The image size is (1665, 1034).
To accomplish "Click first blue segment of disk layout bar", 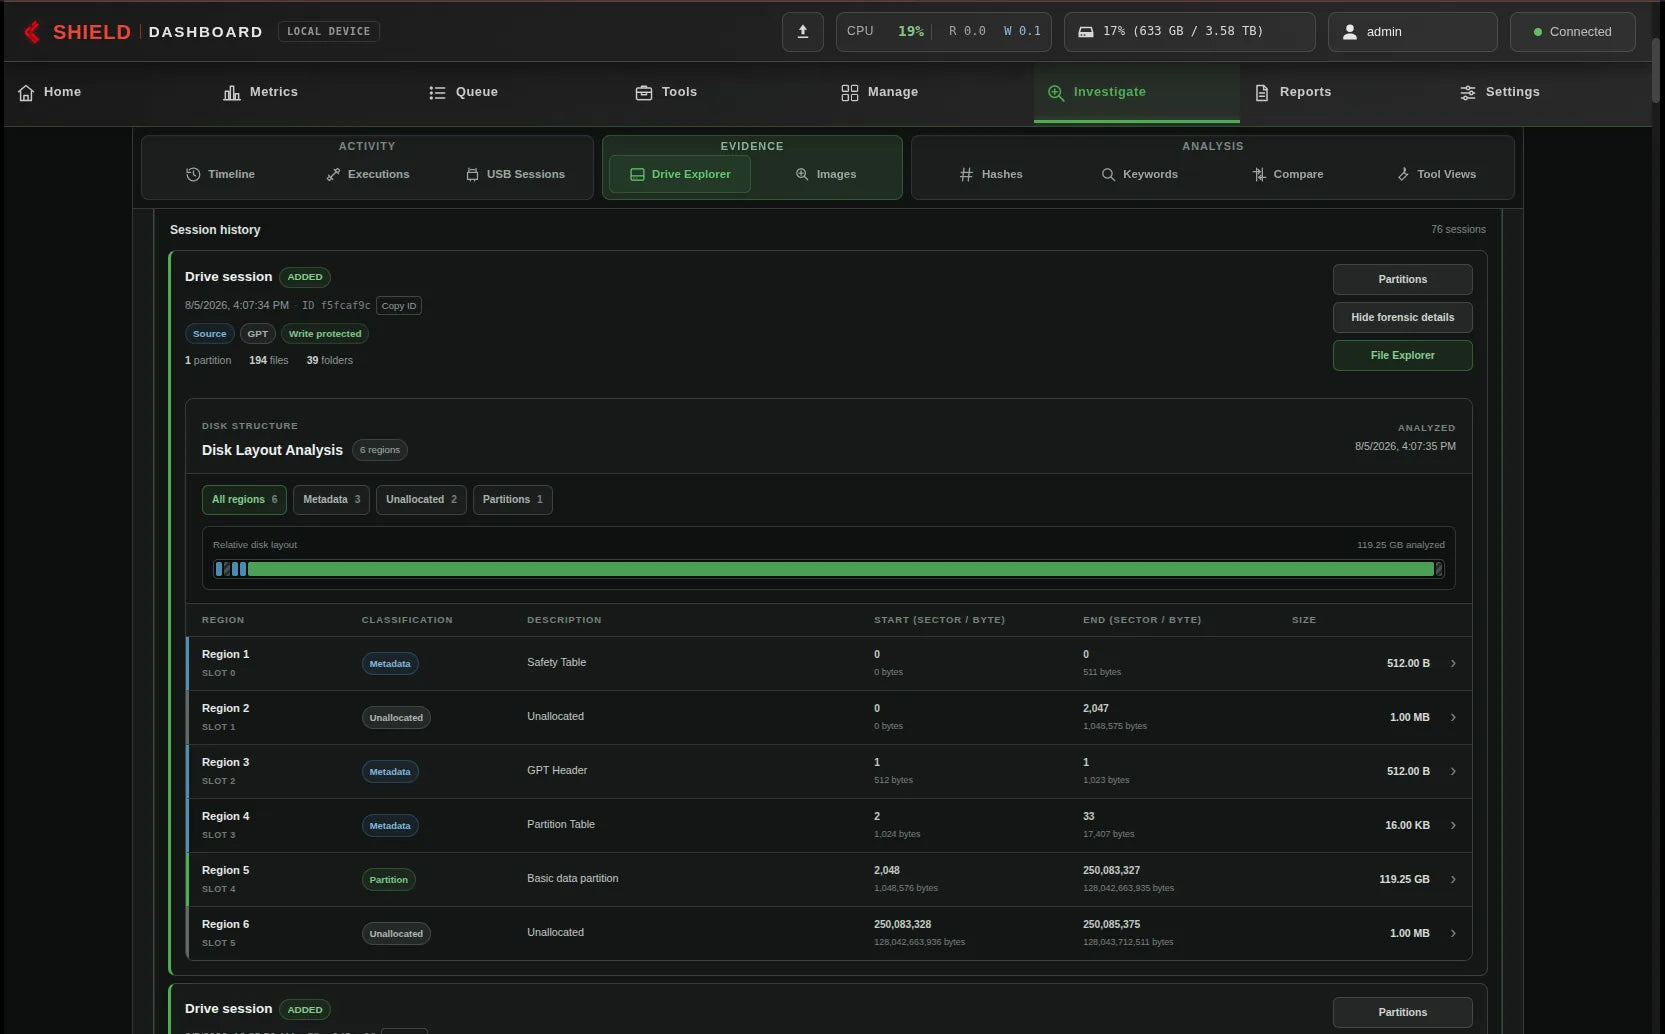I will (218, 569).
